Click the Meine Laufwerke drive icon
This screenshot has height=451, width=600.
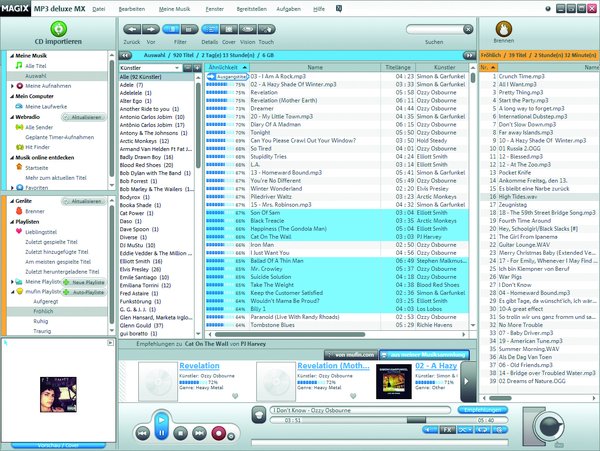coord(19,106)
